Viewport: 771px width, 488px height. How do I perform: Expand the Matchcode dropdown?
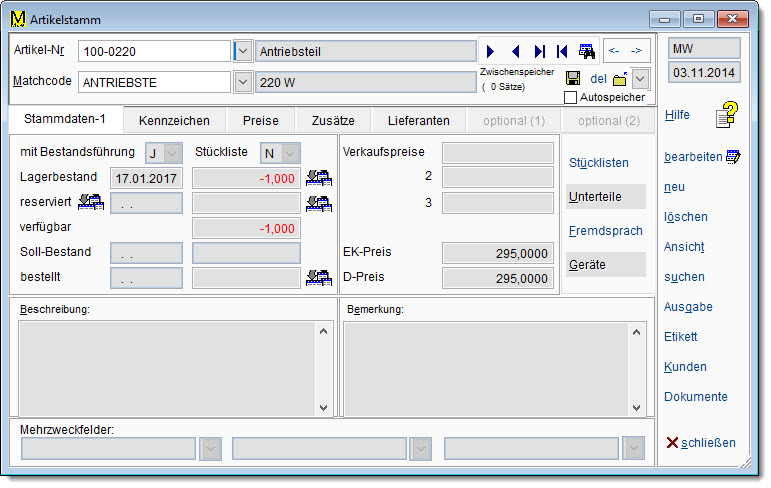point(243,82)
